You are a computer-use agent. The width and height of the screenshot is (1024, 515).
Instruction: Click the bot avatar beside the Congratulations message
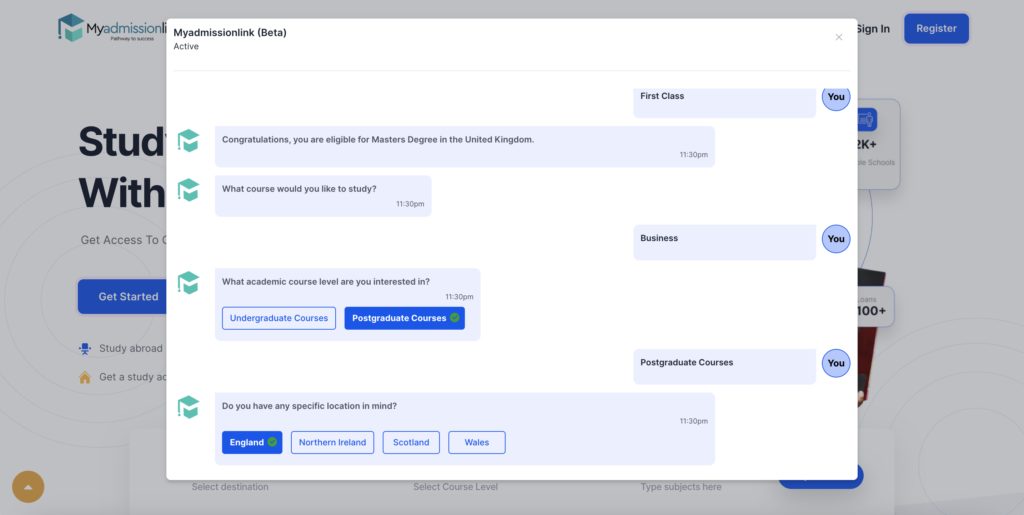coord(188,141)
